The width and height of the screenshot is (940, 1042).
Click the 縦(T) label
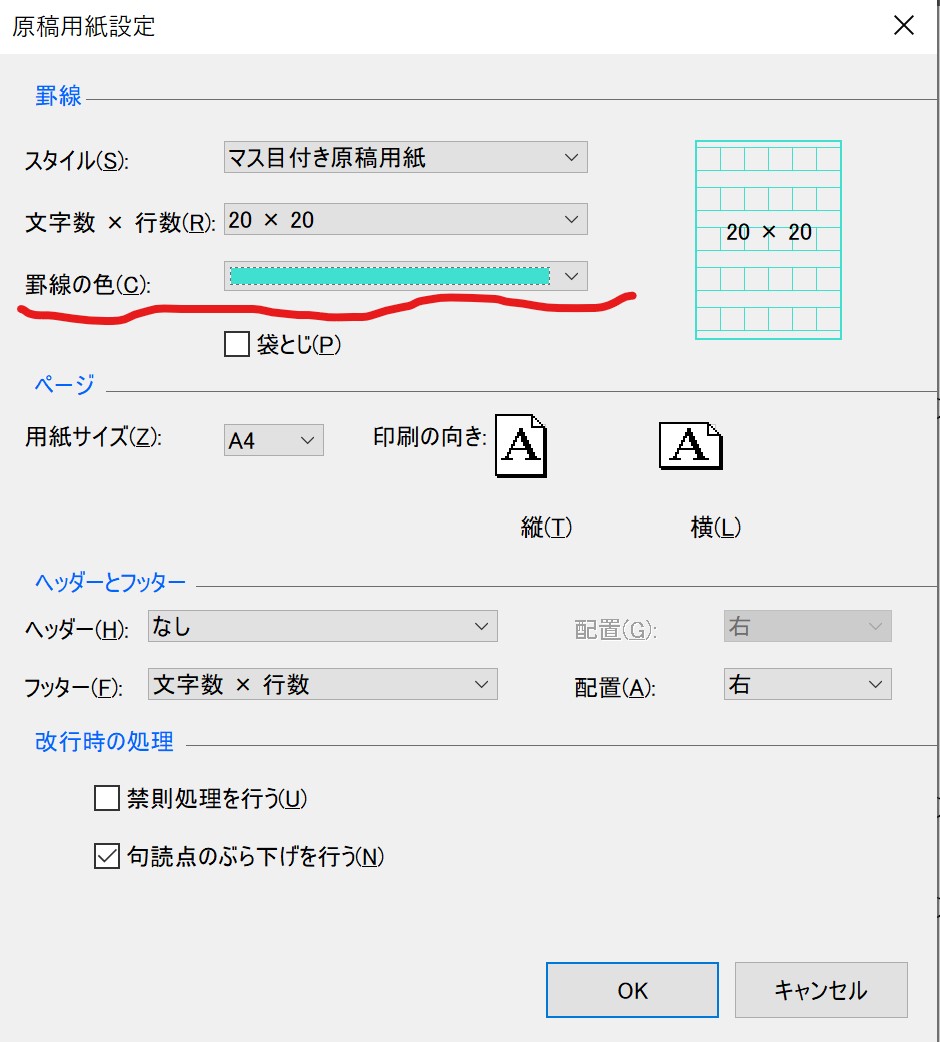click(546, 527)
